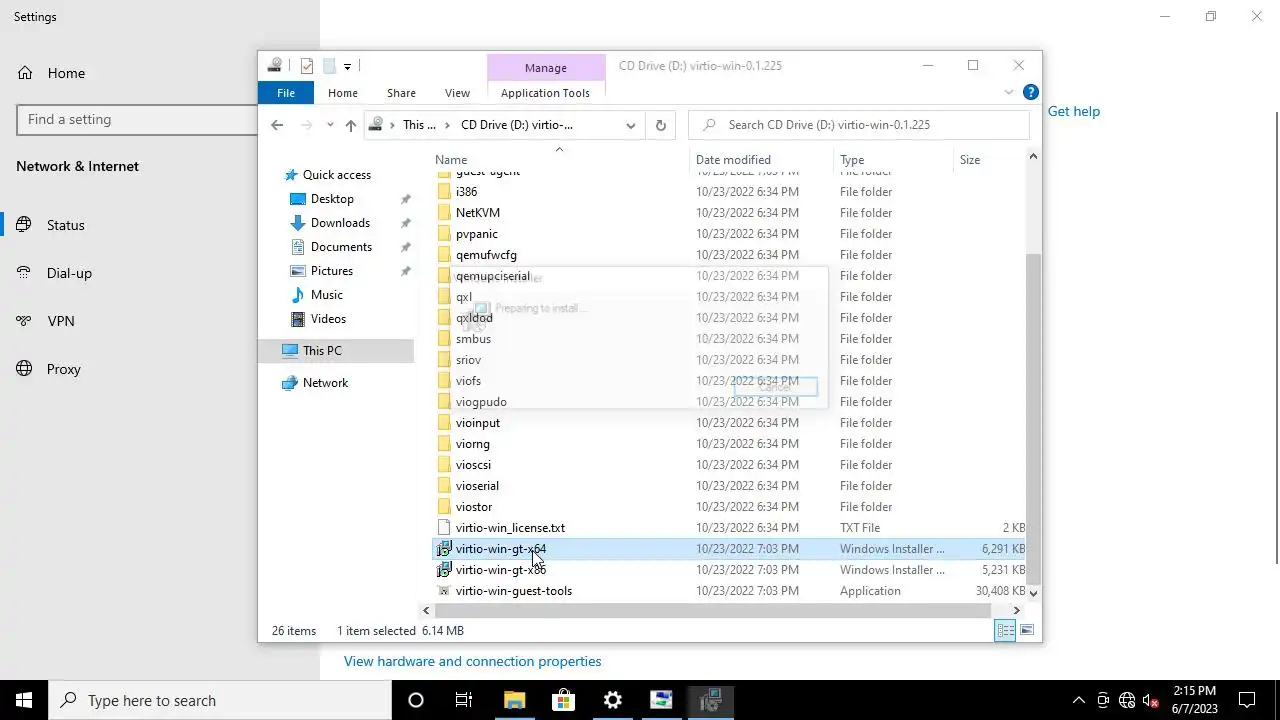Viewport: 1280px width, 720px height.
Task: Sort files by Date modified column
Action: 733,160
